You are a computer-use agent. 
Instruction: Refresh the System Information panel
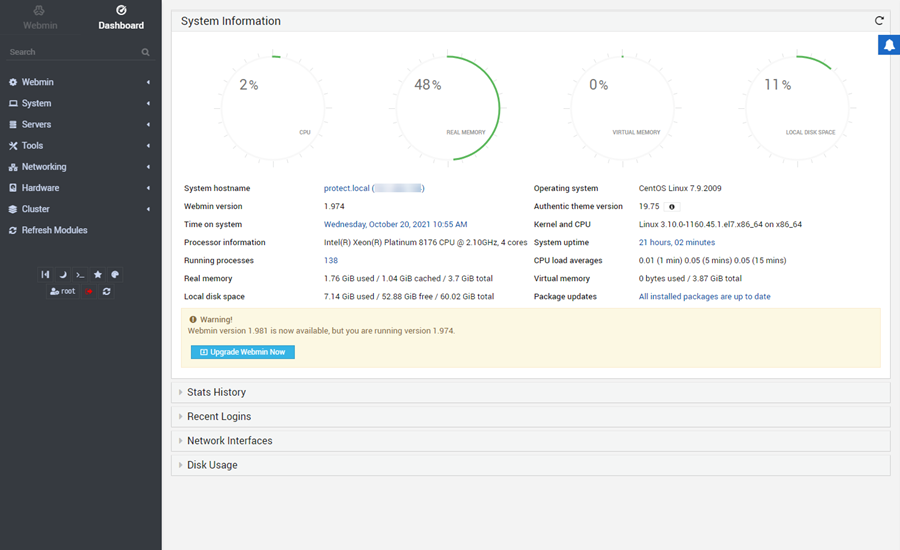[x=879, y=21]
